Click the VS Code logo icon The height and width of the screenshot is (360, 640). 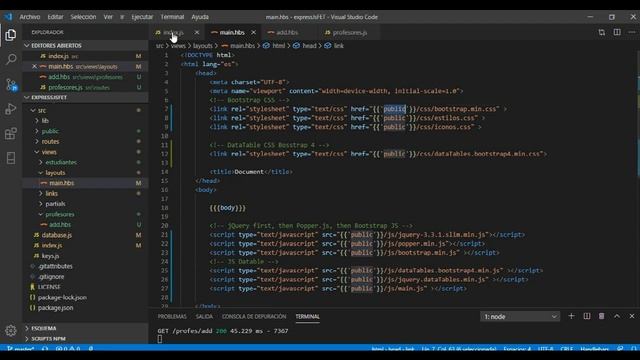pyautogui.click(x=8, y=17)
